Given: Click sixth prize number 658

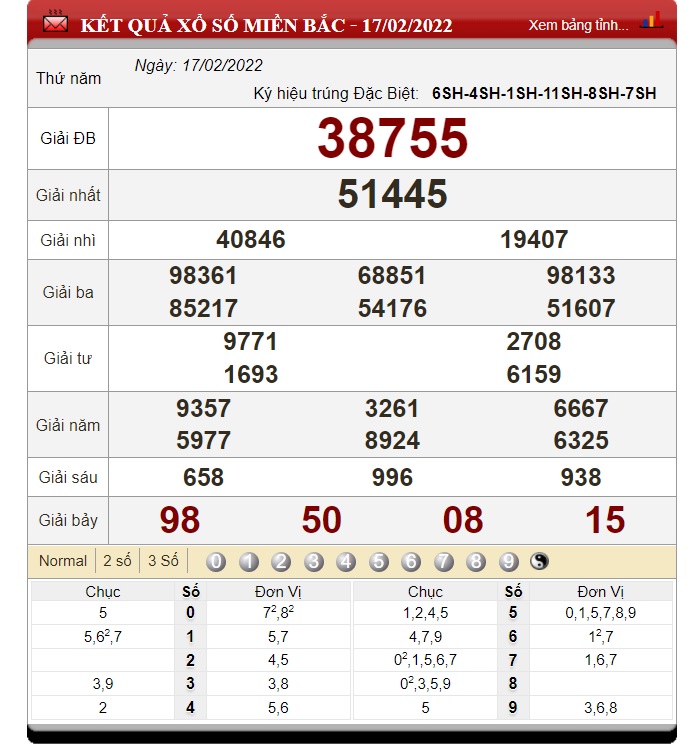Looking at the screenshot, I should [203, 478].
